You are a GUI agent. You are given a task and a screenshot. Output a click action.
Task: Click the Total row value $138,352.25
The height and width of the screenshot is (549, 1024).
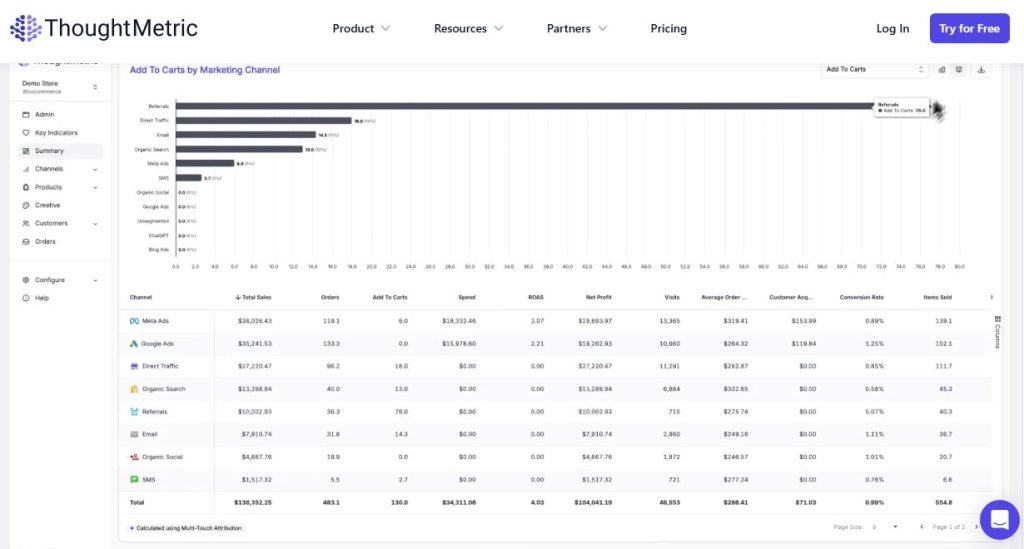pos(253,503)
